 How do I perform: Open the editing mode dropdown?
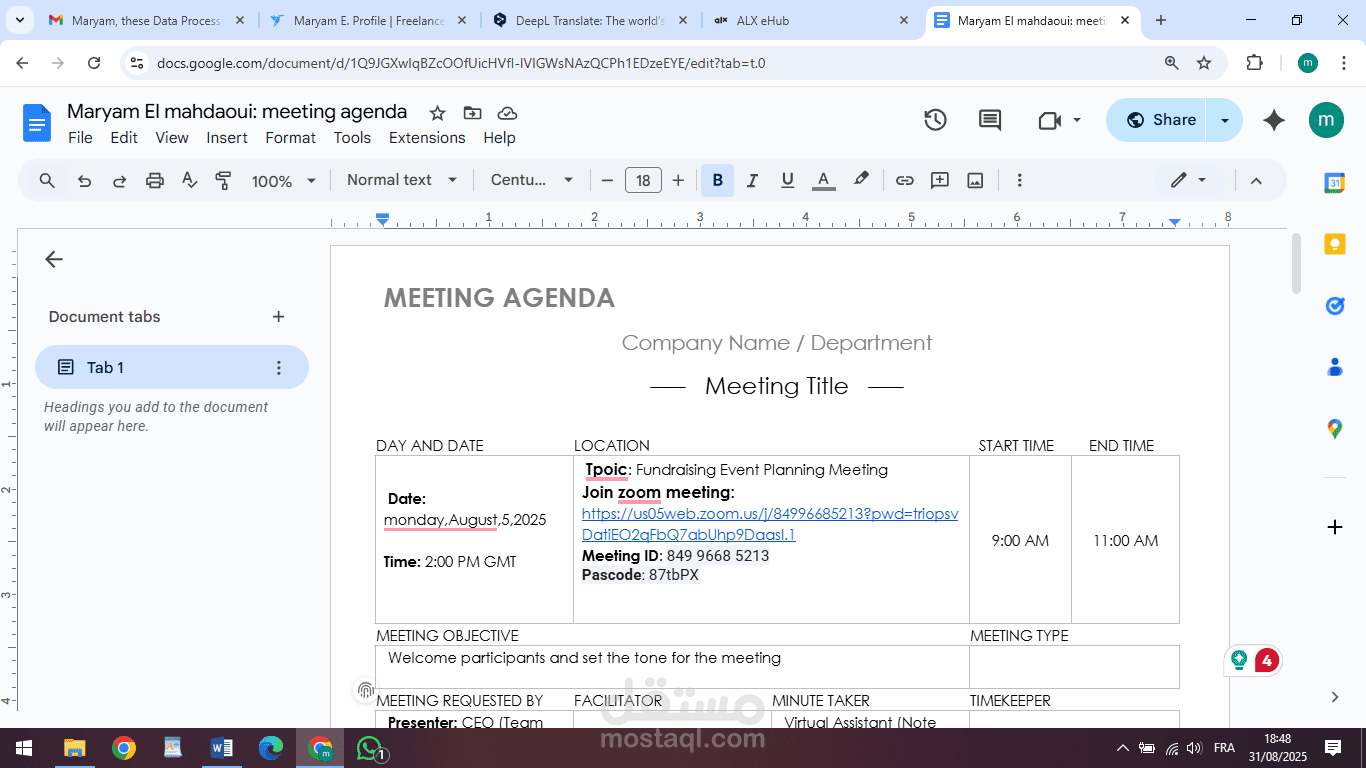pos(1189,181)
